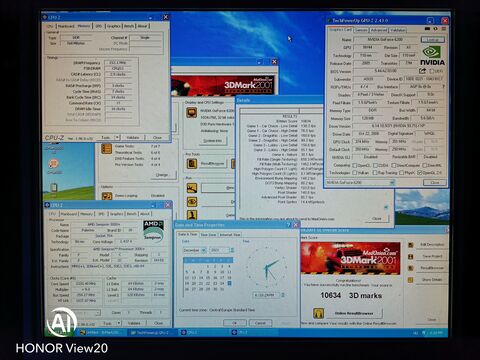Click the Online ResultBrowser button
Viewport: 480px width, 360px height.
click(x=353, y=313)
